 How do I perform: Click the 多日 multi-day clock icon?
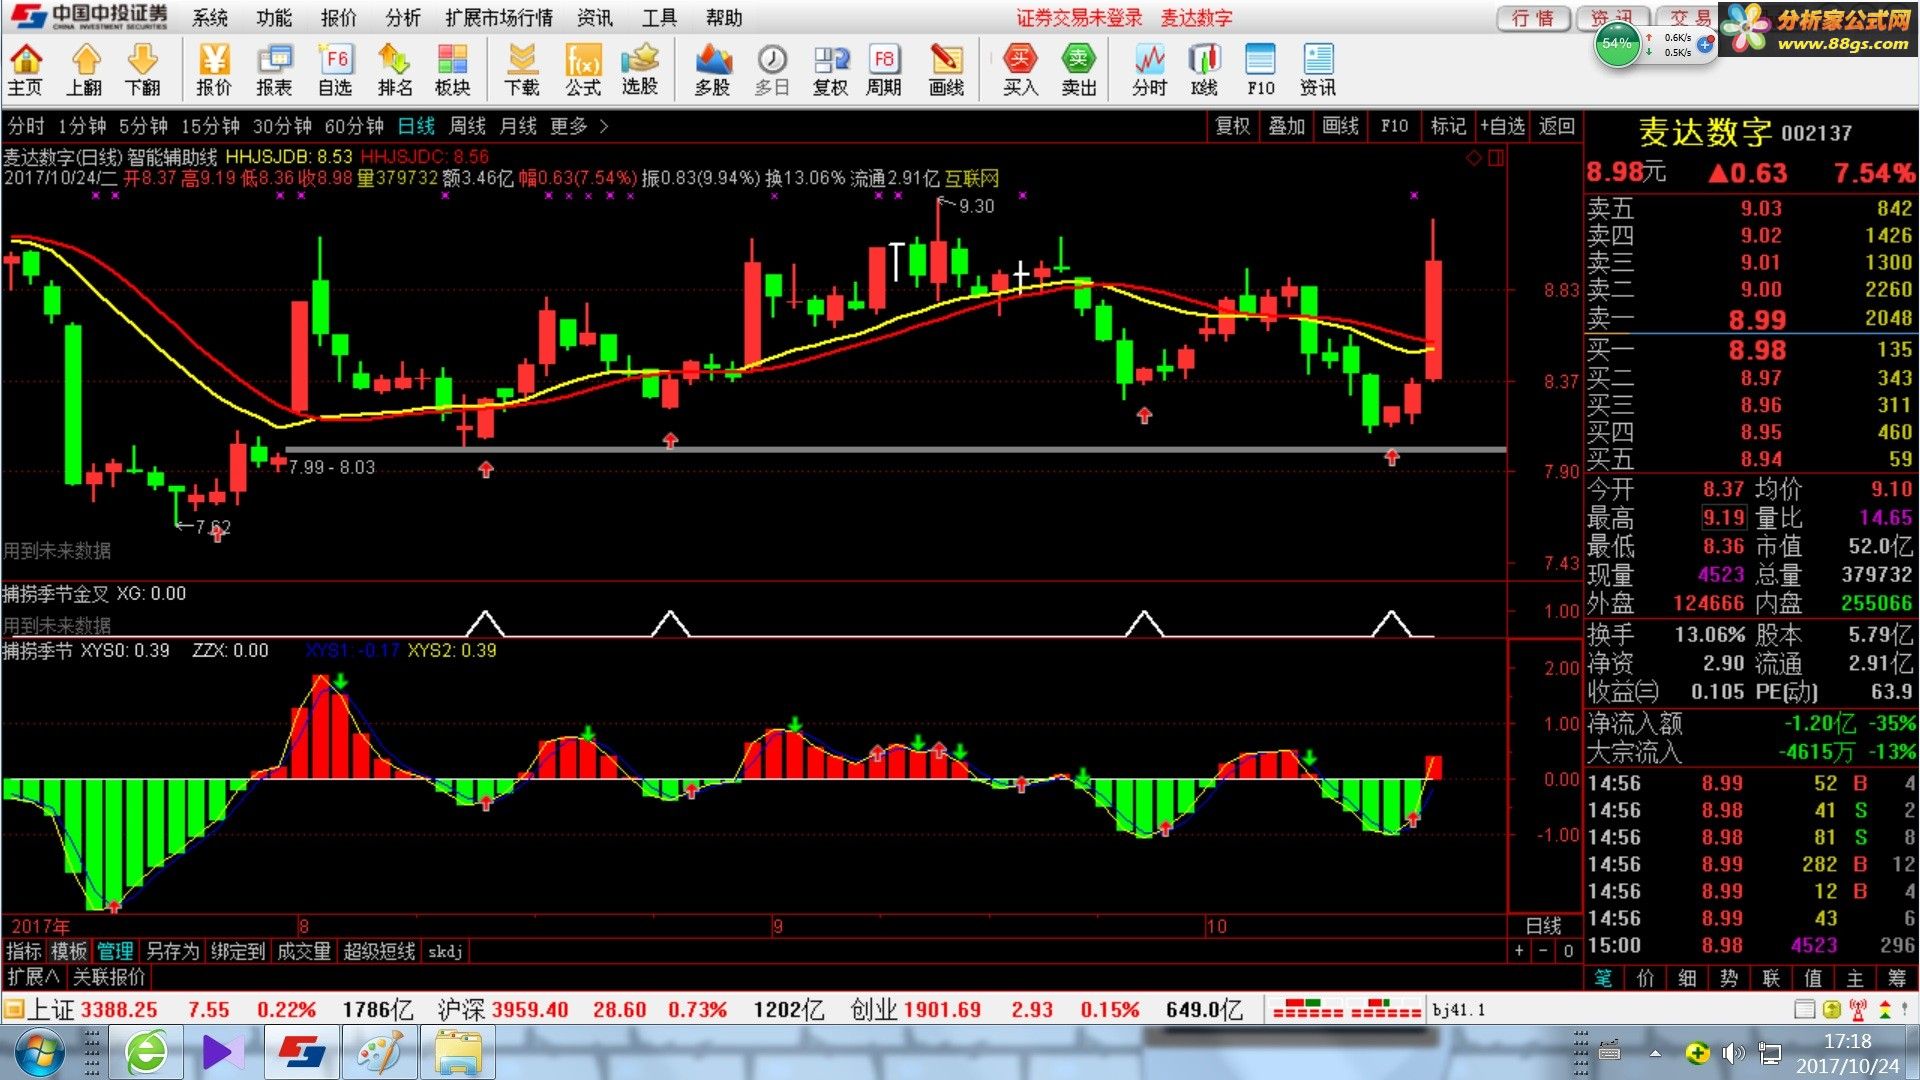(x=772, y=70)
